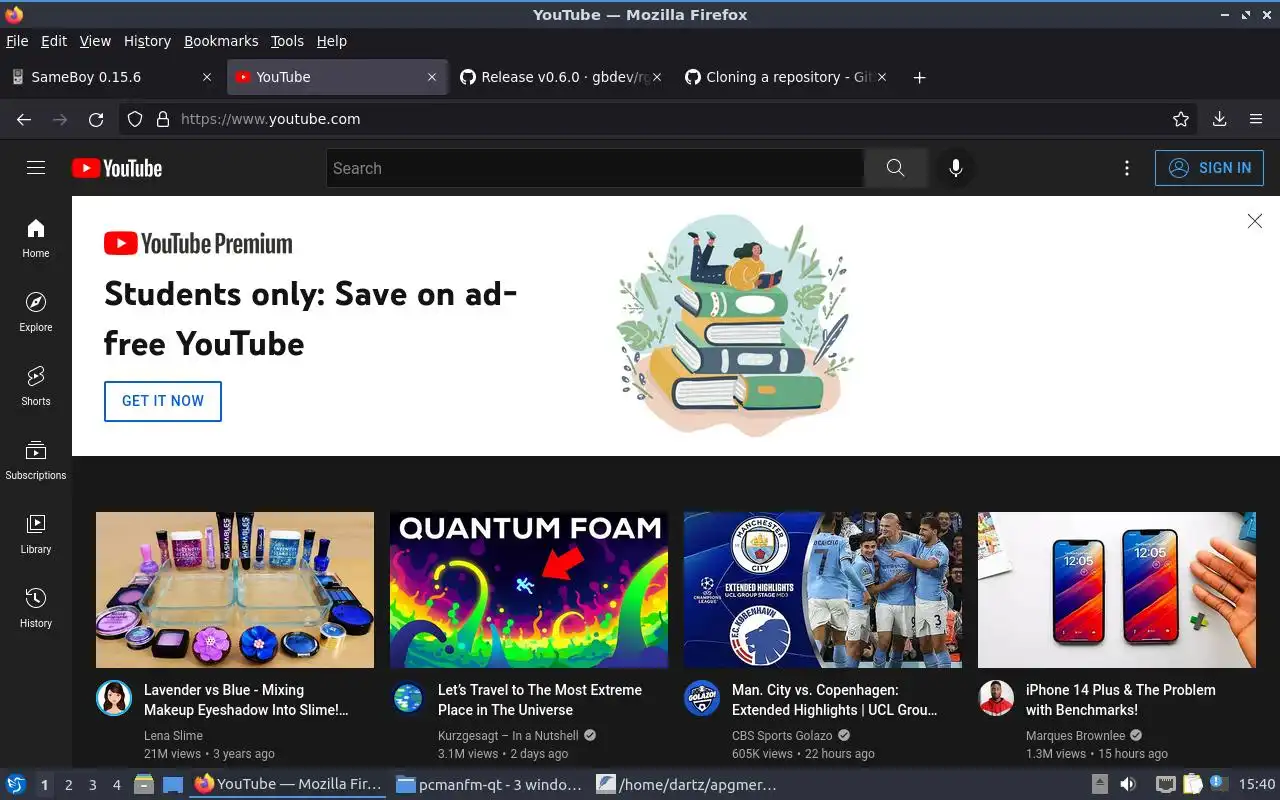Click the volume speaker tray icon

point(1128,785)
